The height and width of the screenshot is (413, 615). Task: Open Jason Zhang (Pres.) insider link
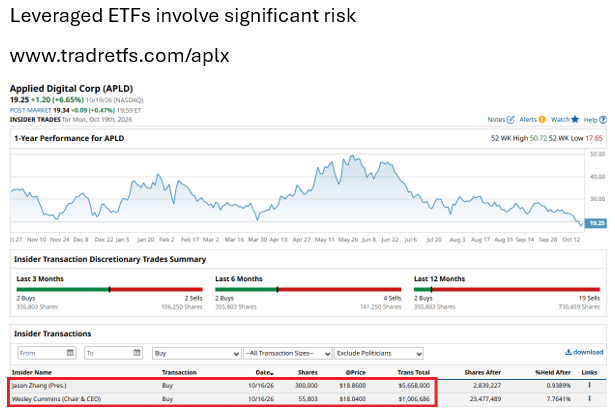tap(39, 386)
